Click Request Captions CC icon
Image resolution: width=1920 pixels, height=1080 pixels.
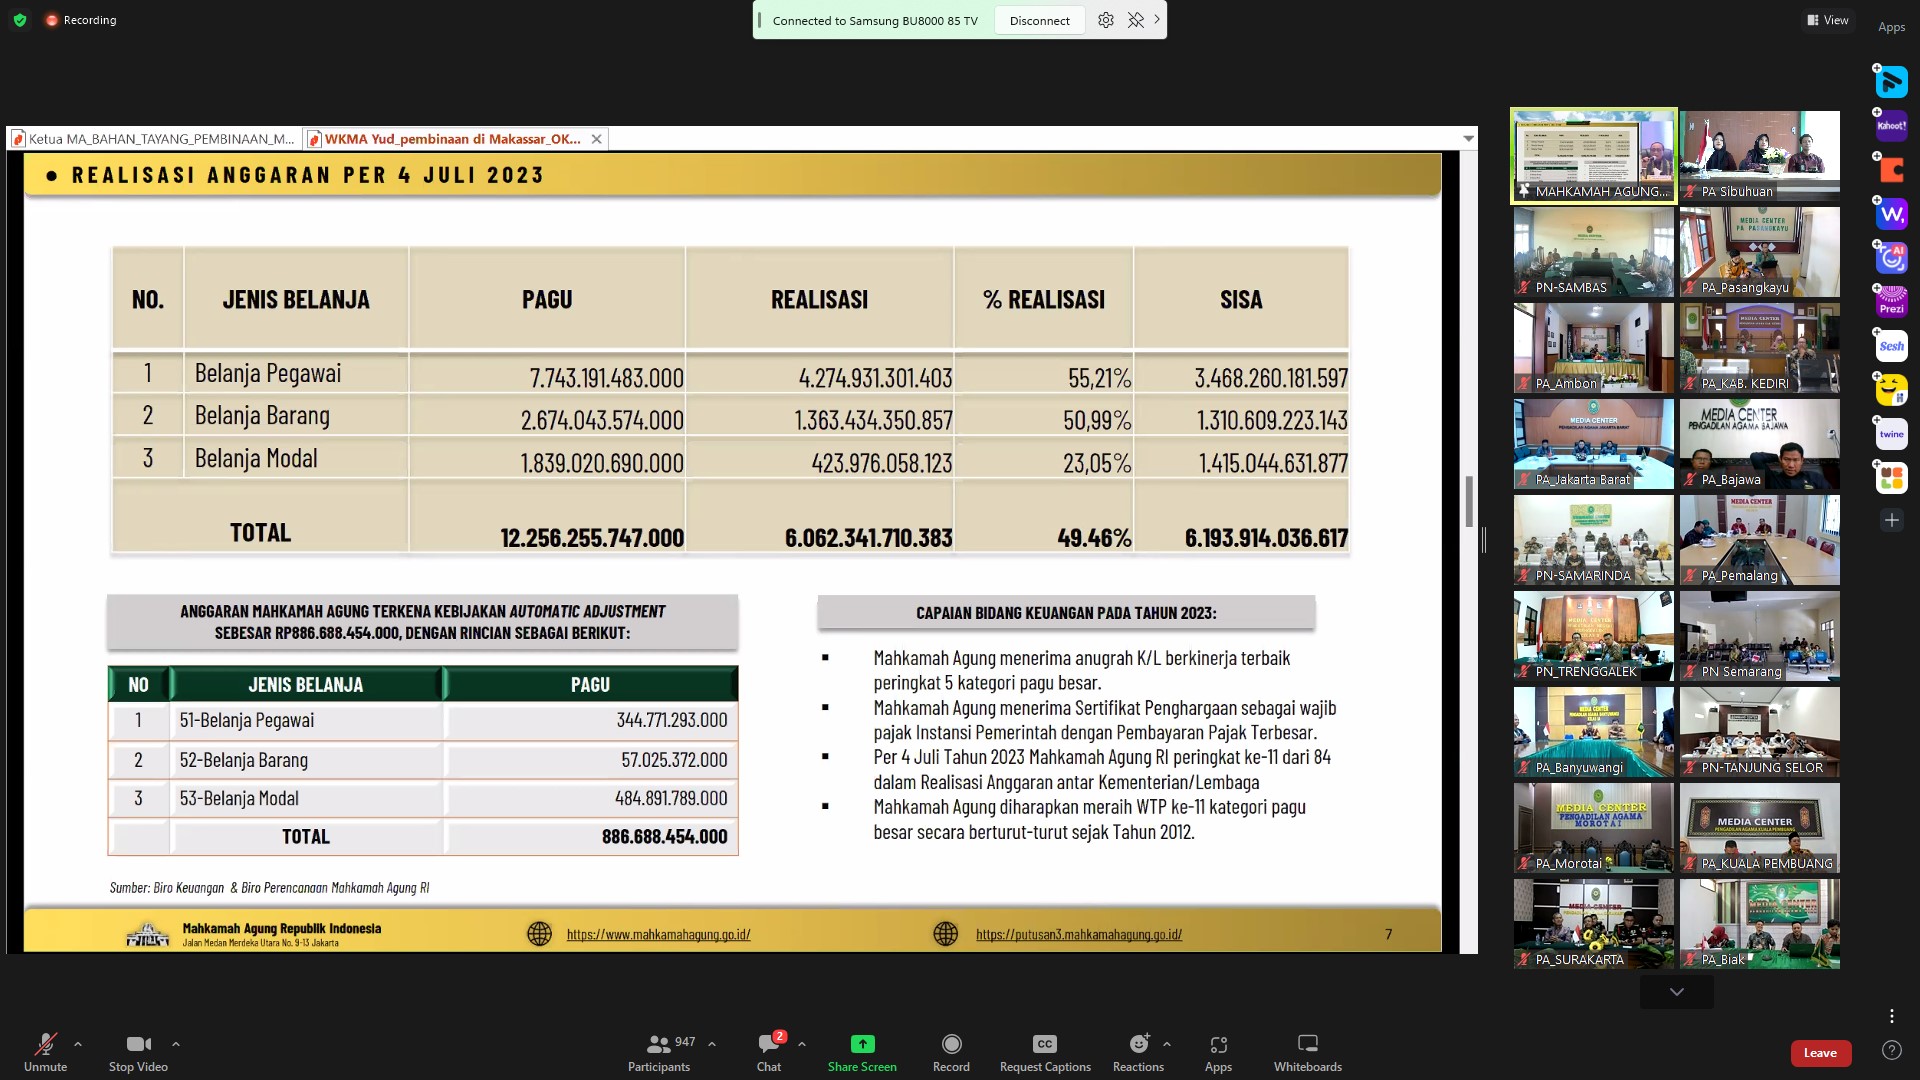[1045, 1044]
